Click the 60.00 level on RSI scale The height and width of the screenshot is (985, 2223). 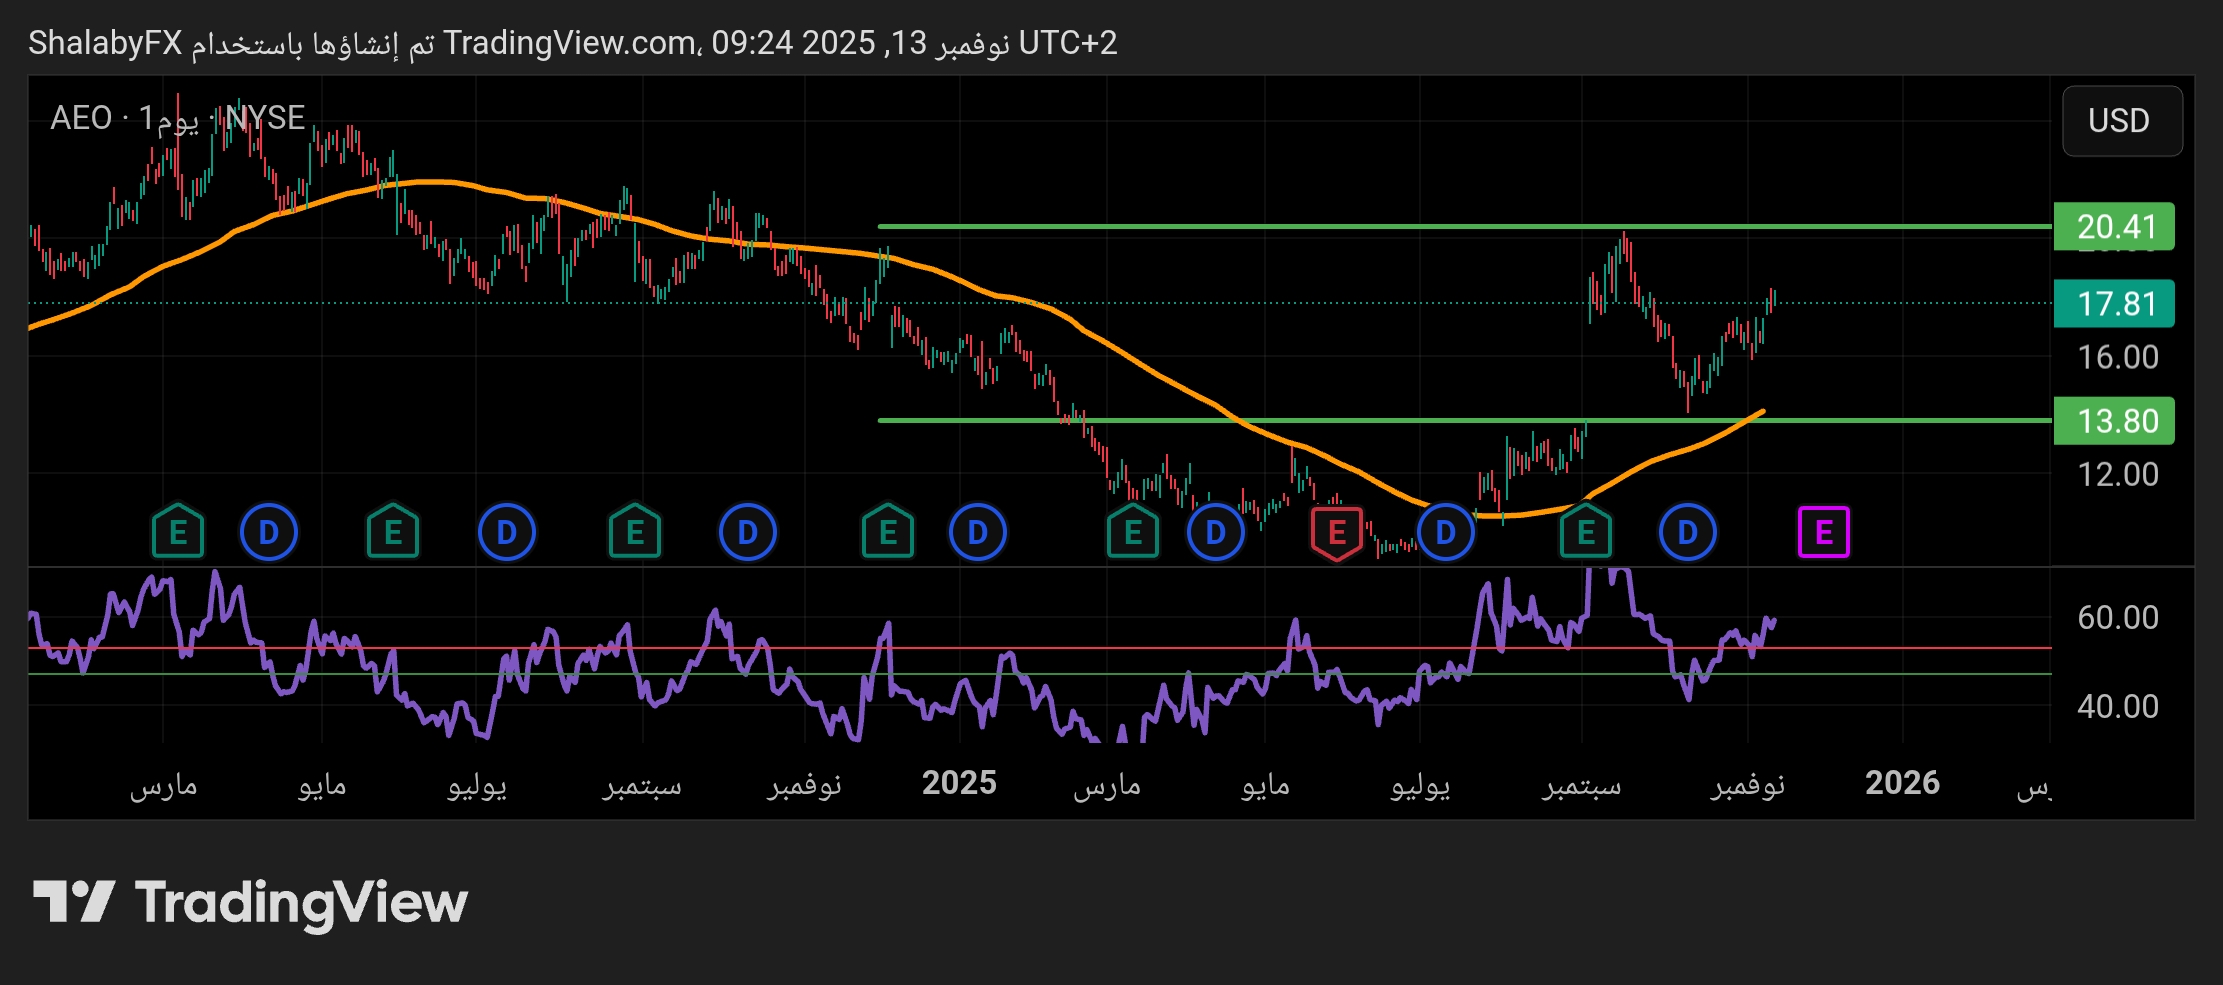coord(2117,618)
